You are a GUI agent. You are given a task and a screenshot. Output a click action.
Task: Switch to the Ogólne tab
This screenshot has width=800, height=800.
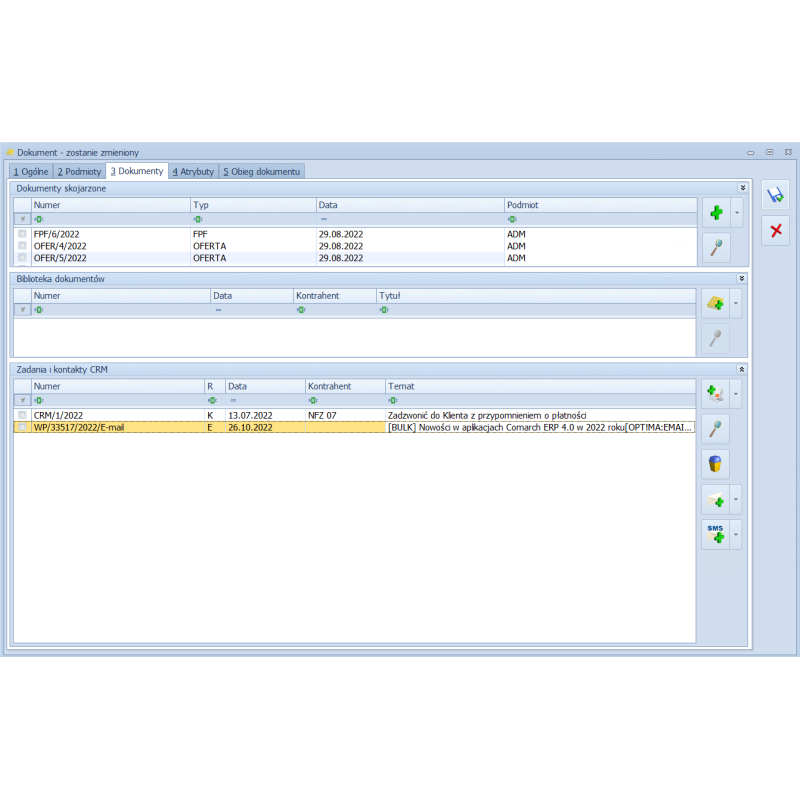(30, 172)
